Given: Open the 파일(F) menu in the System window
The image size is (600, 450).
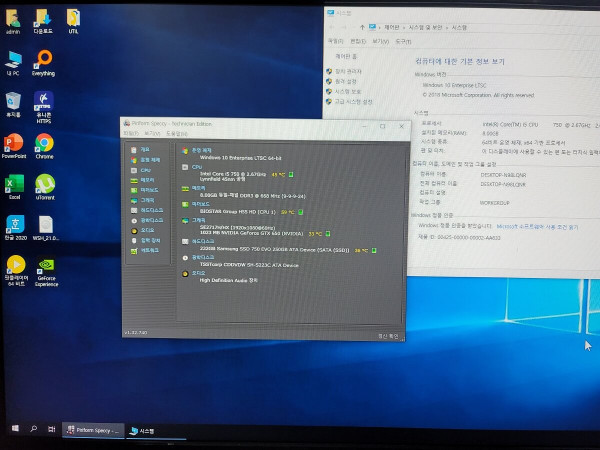Looking at the screenshot, I should pos(336,41).
